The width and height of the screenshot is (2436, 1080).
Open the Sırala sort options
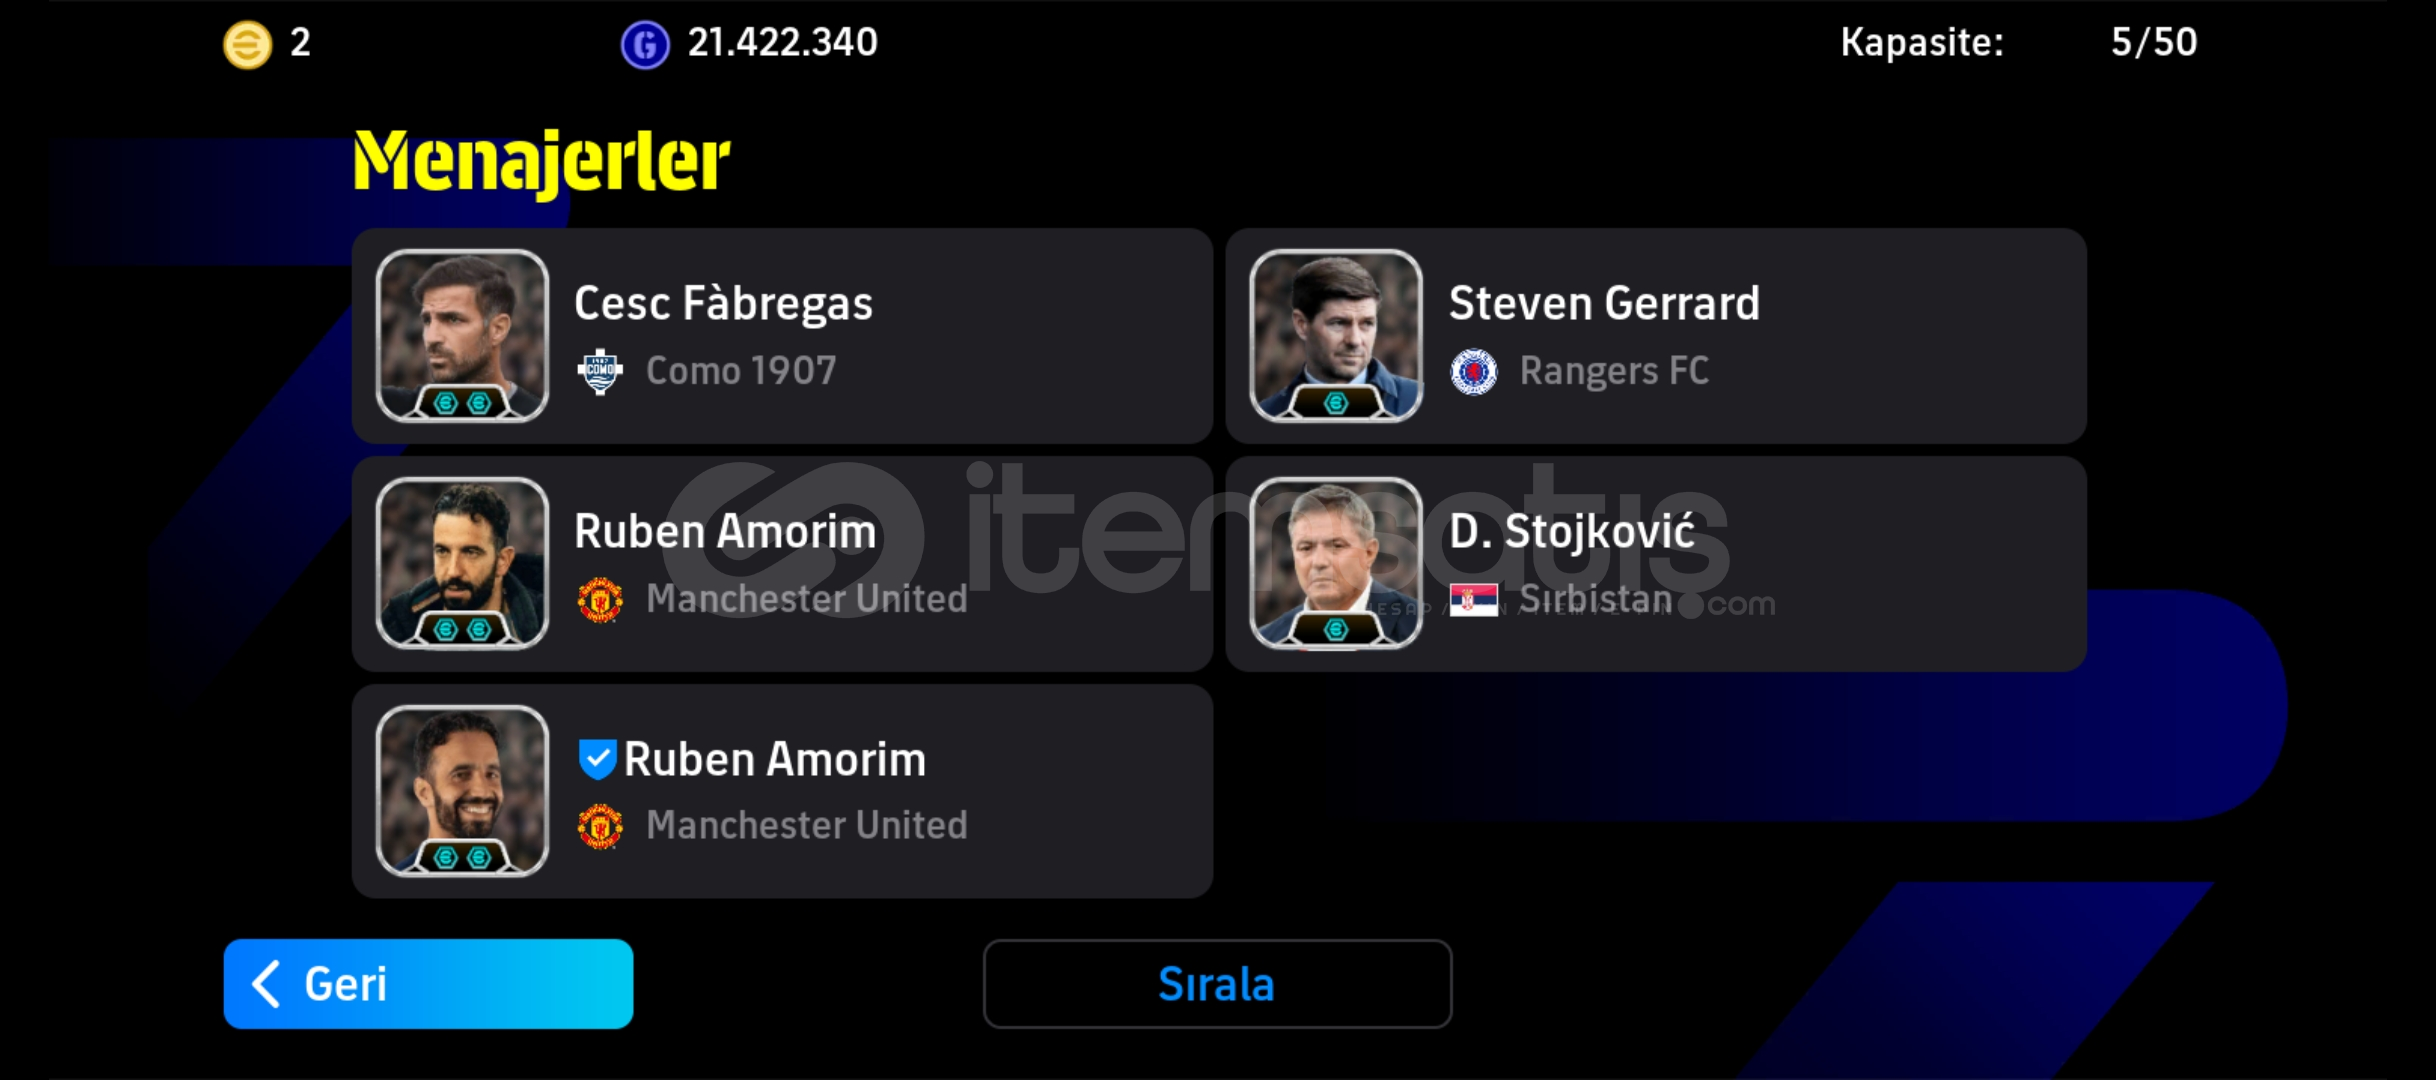click(1217, 984)
